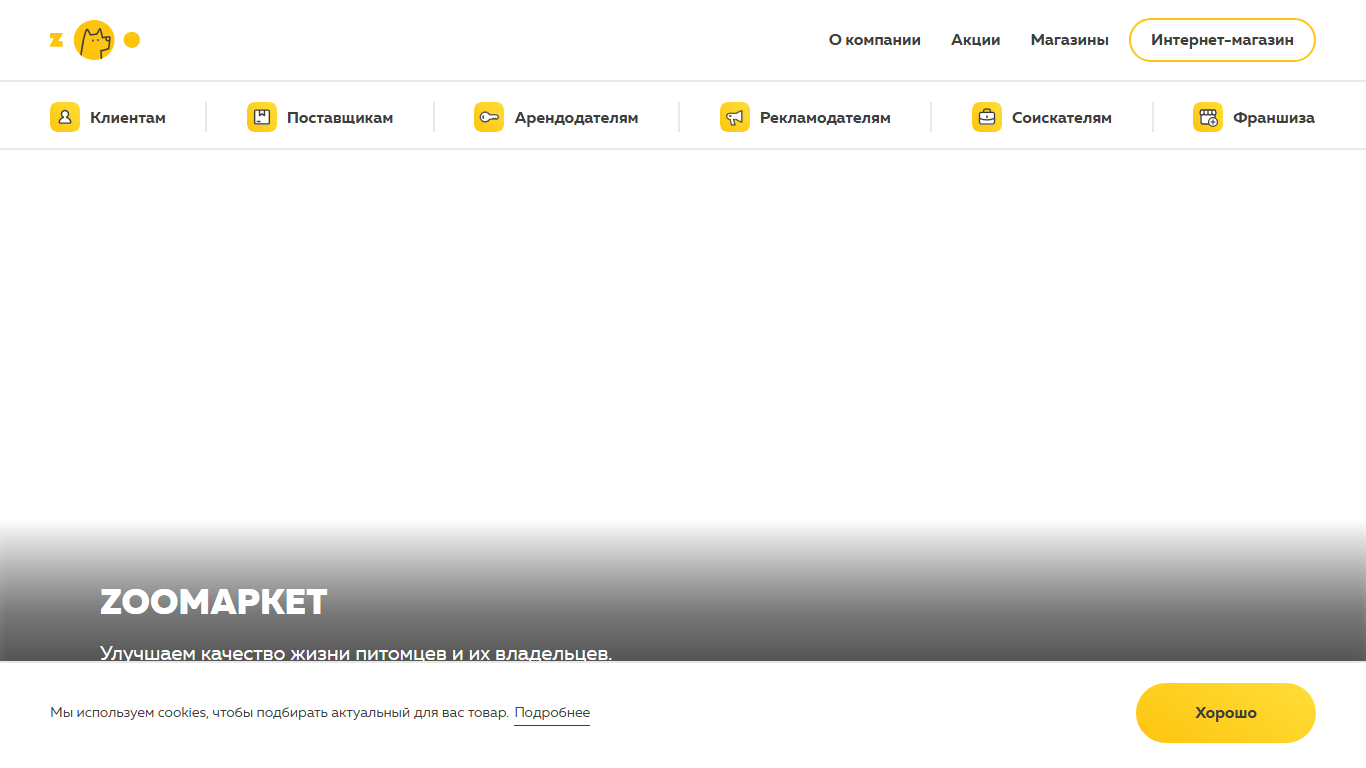Select the Клиентам section
Screen dimensions: 1366x768
pyautogui.click(x=108, y=117)
